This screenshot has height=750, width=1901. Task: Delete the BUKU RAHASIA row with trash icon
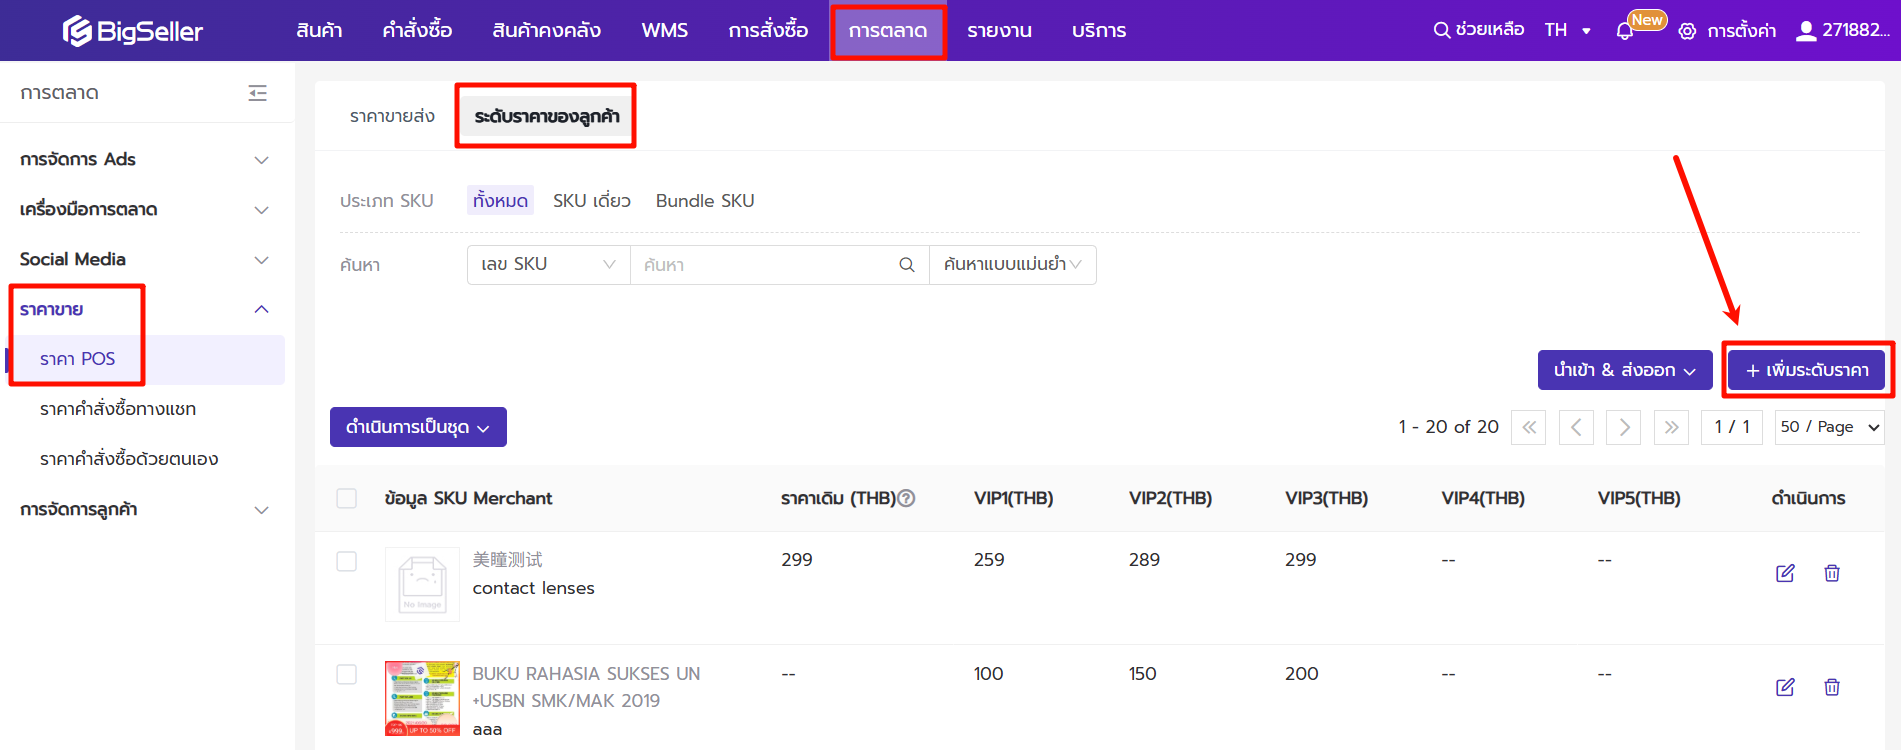(1831, 687)
